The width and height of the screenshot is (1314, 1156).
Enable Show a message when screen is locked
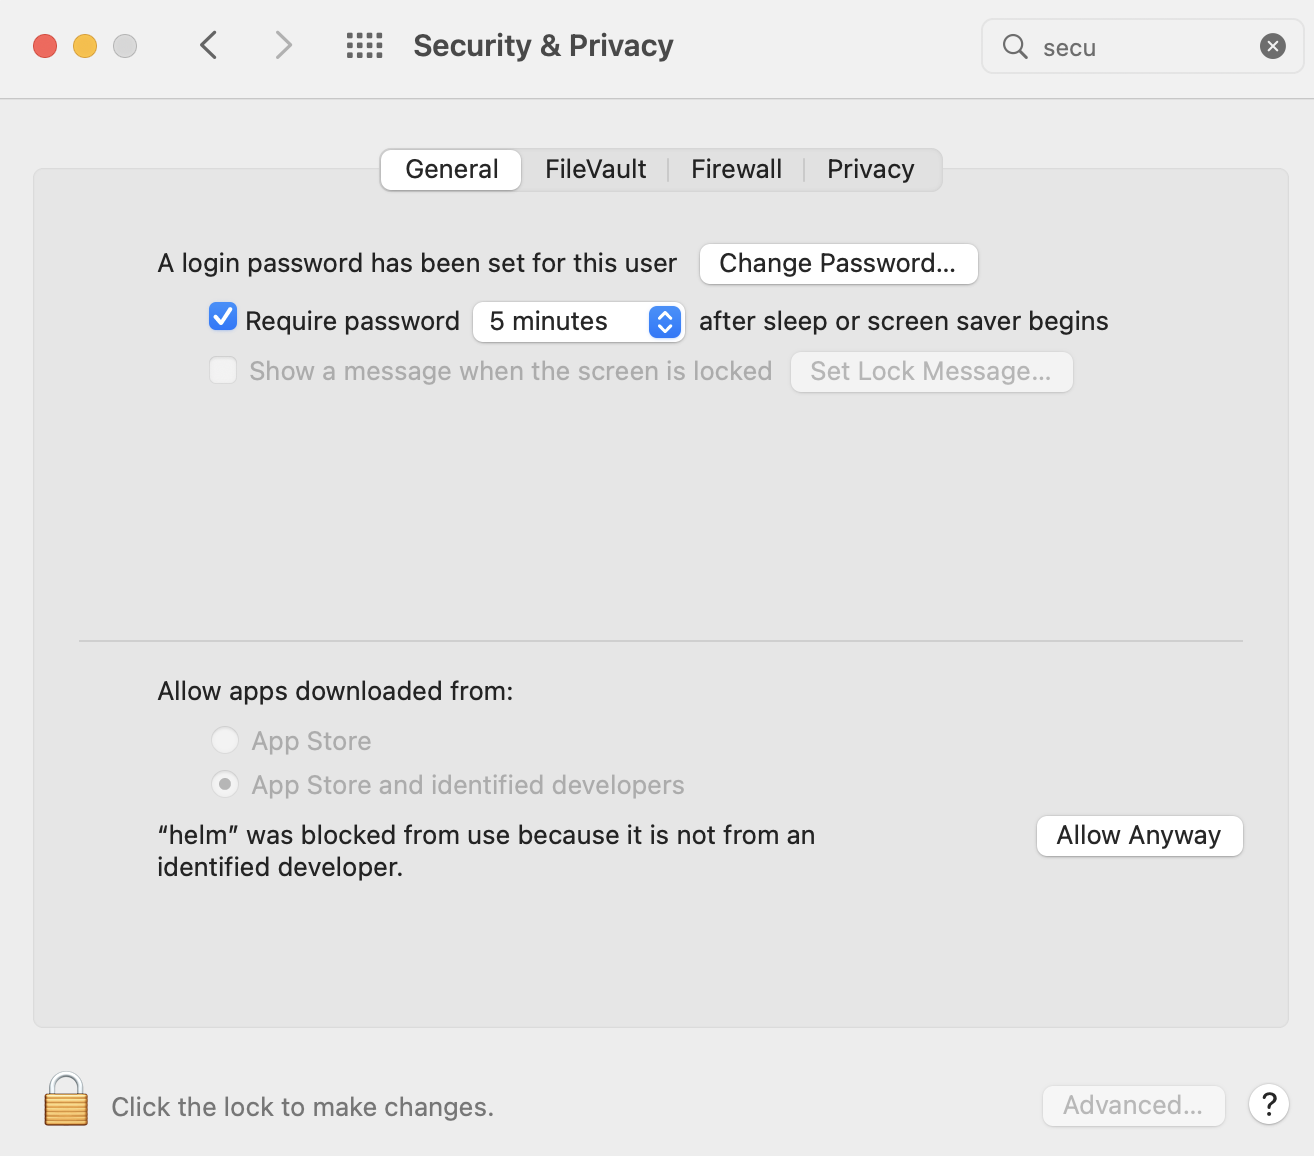pos(222,370)
